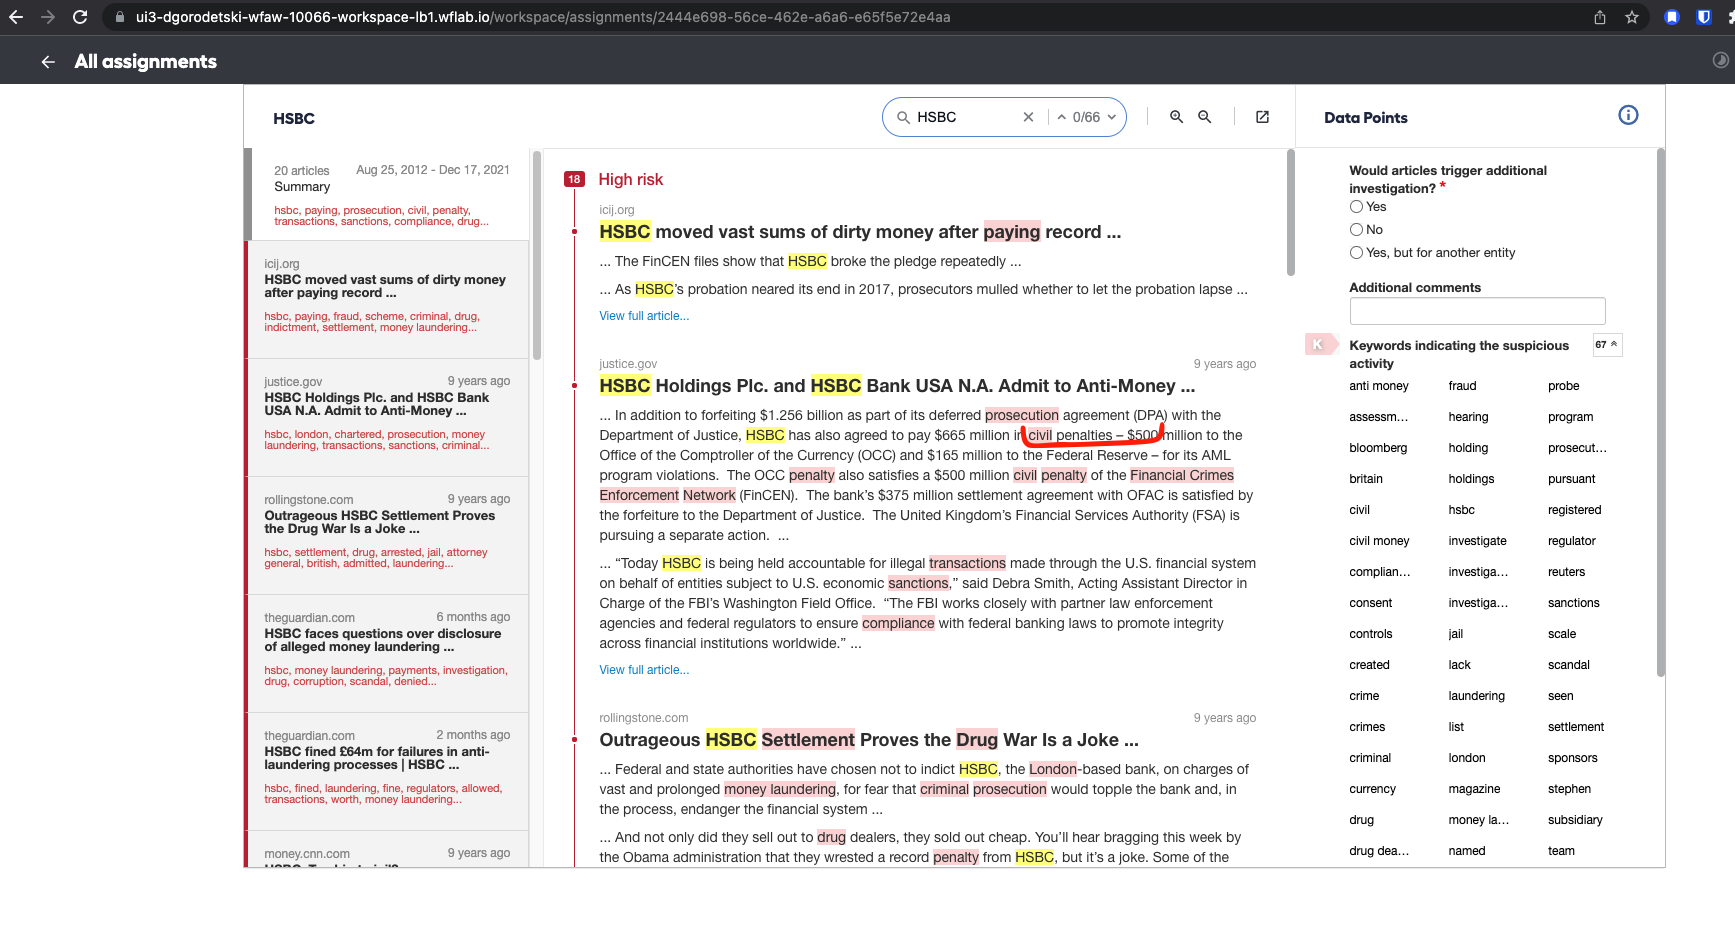Image resolution: width=1735 pixels, height=926 pixels.
Task: Go back using the All assignments arrow
Action: click(48, 62)
